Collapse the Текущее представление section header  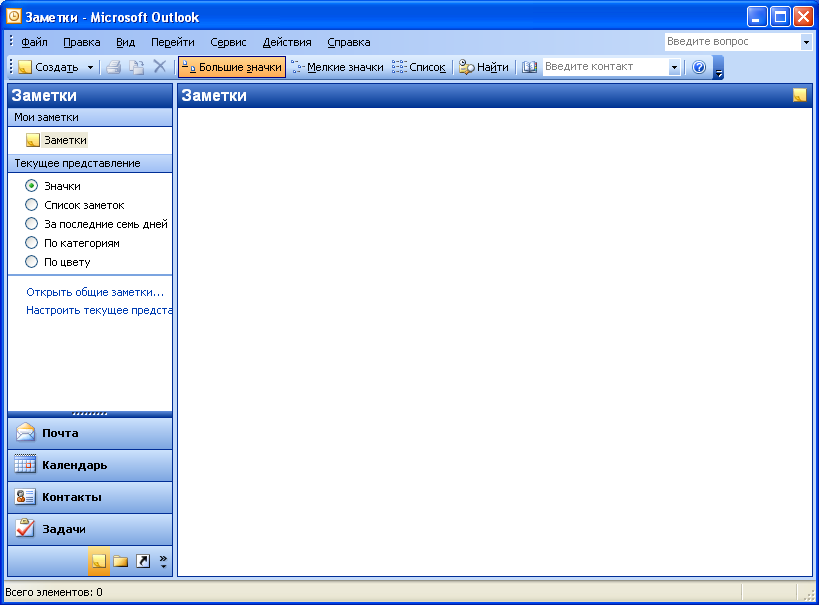(x=90, y=163)
